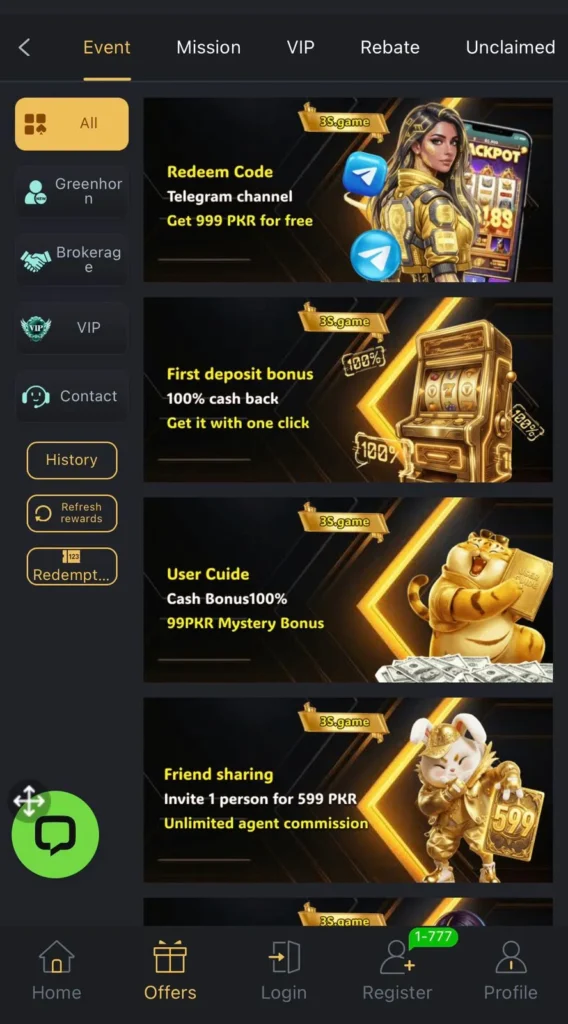The height and width of the screenshot is (1024, 568).
Task: Tap the Login door icon
Action: pyautogui.click(x=284, y=957)
